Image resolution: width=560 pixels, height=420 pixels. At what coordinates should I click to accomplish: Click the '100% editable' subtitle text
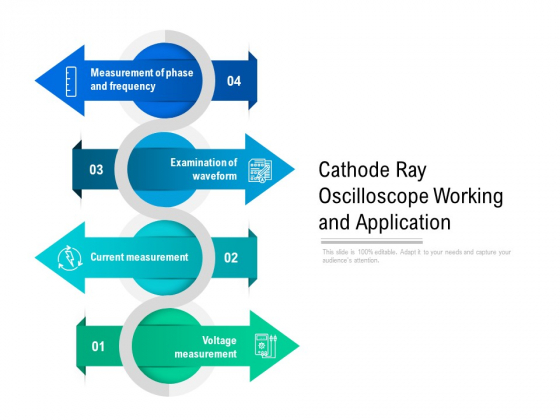(416, 256)
